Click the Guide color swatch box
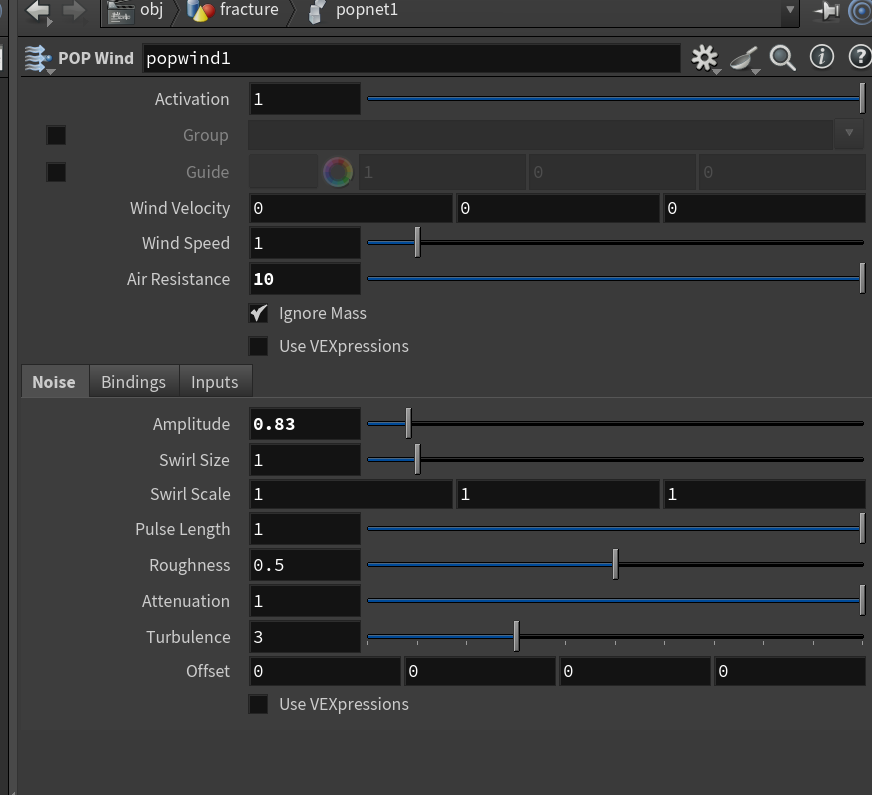Screen dimensions: 872x795 [283, 172]
